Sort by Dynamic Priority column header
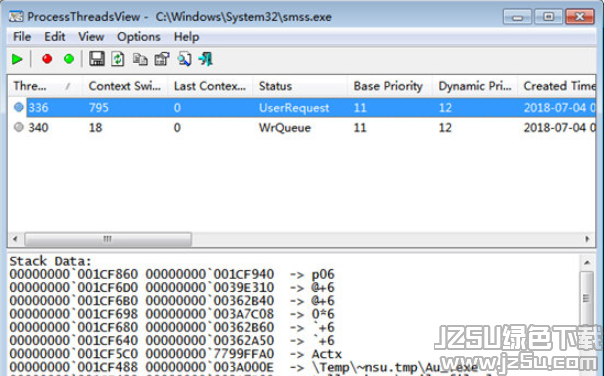This screenshot has width=604, height=376. tap(475, 86)
